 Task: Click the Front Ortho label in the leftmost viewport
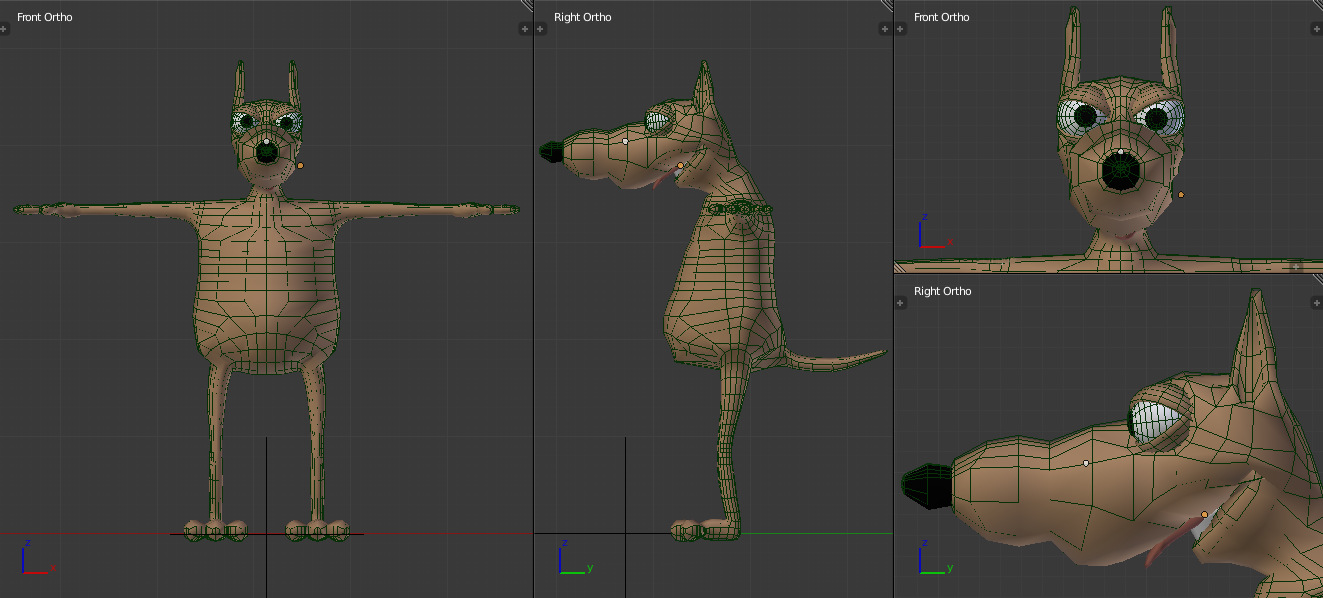point(45,17)
